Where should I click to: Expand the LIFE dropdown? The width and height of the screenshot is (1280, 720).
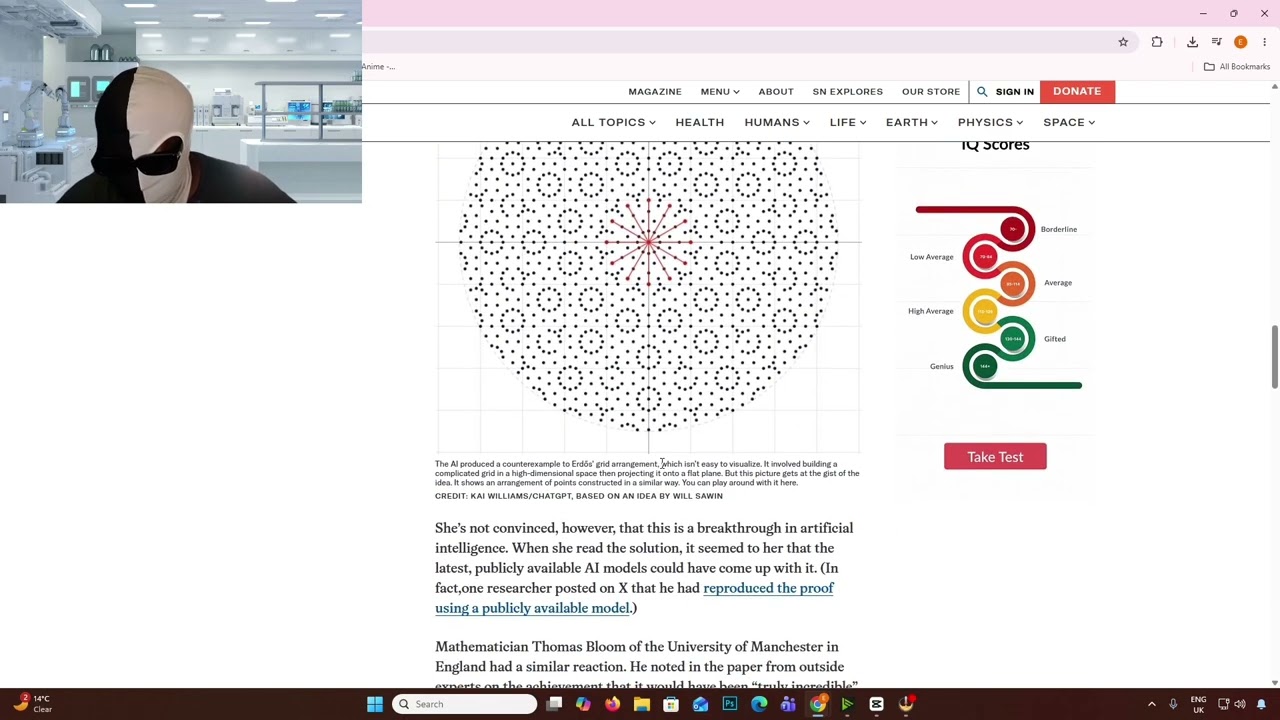(847, 122)
